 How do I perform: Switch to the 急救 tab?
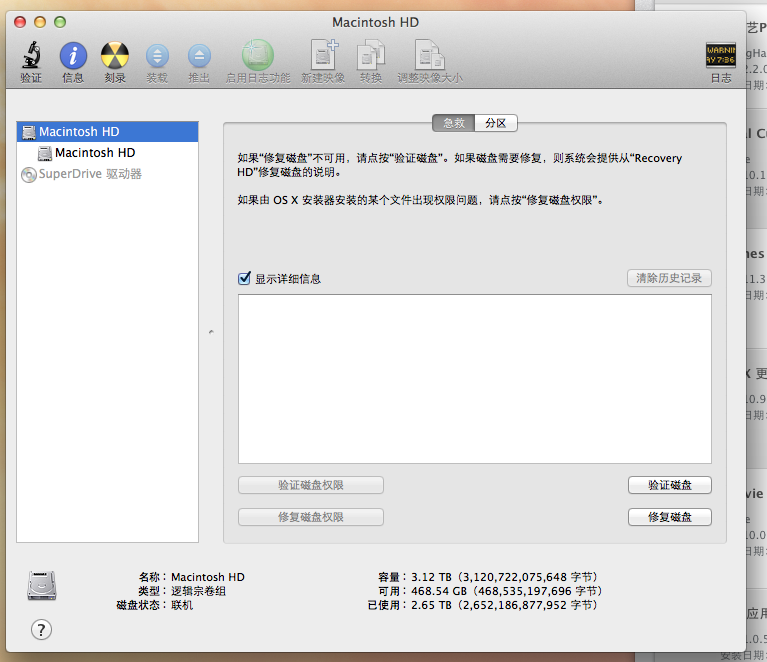[453, 123]
